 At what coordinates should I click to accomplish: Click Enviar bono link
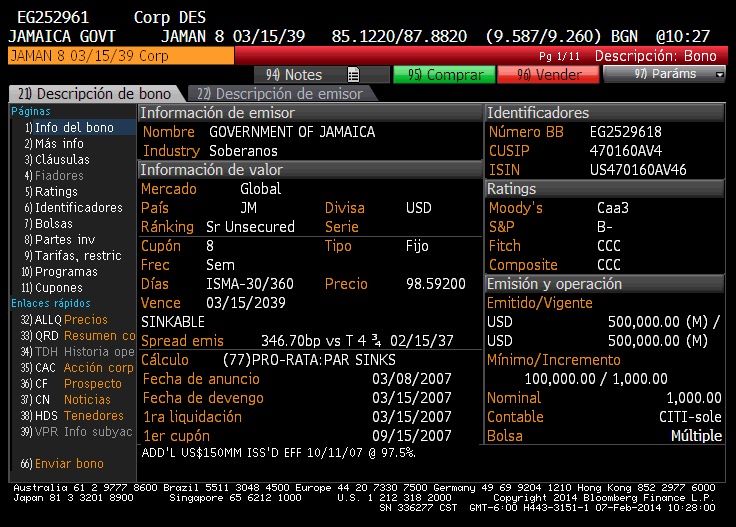pyautogui.click(x=65, y=464)
